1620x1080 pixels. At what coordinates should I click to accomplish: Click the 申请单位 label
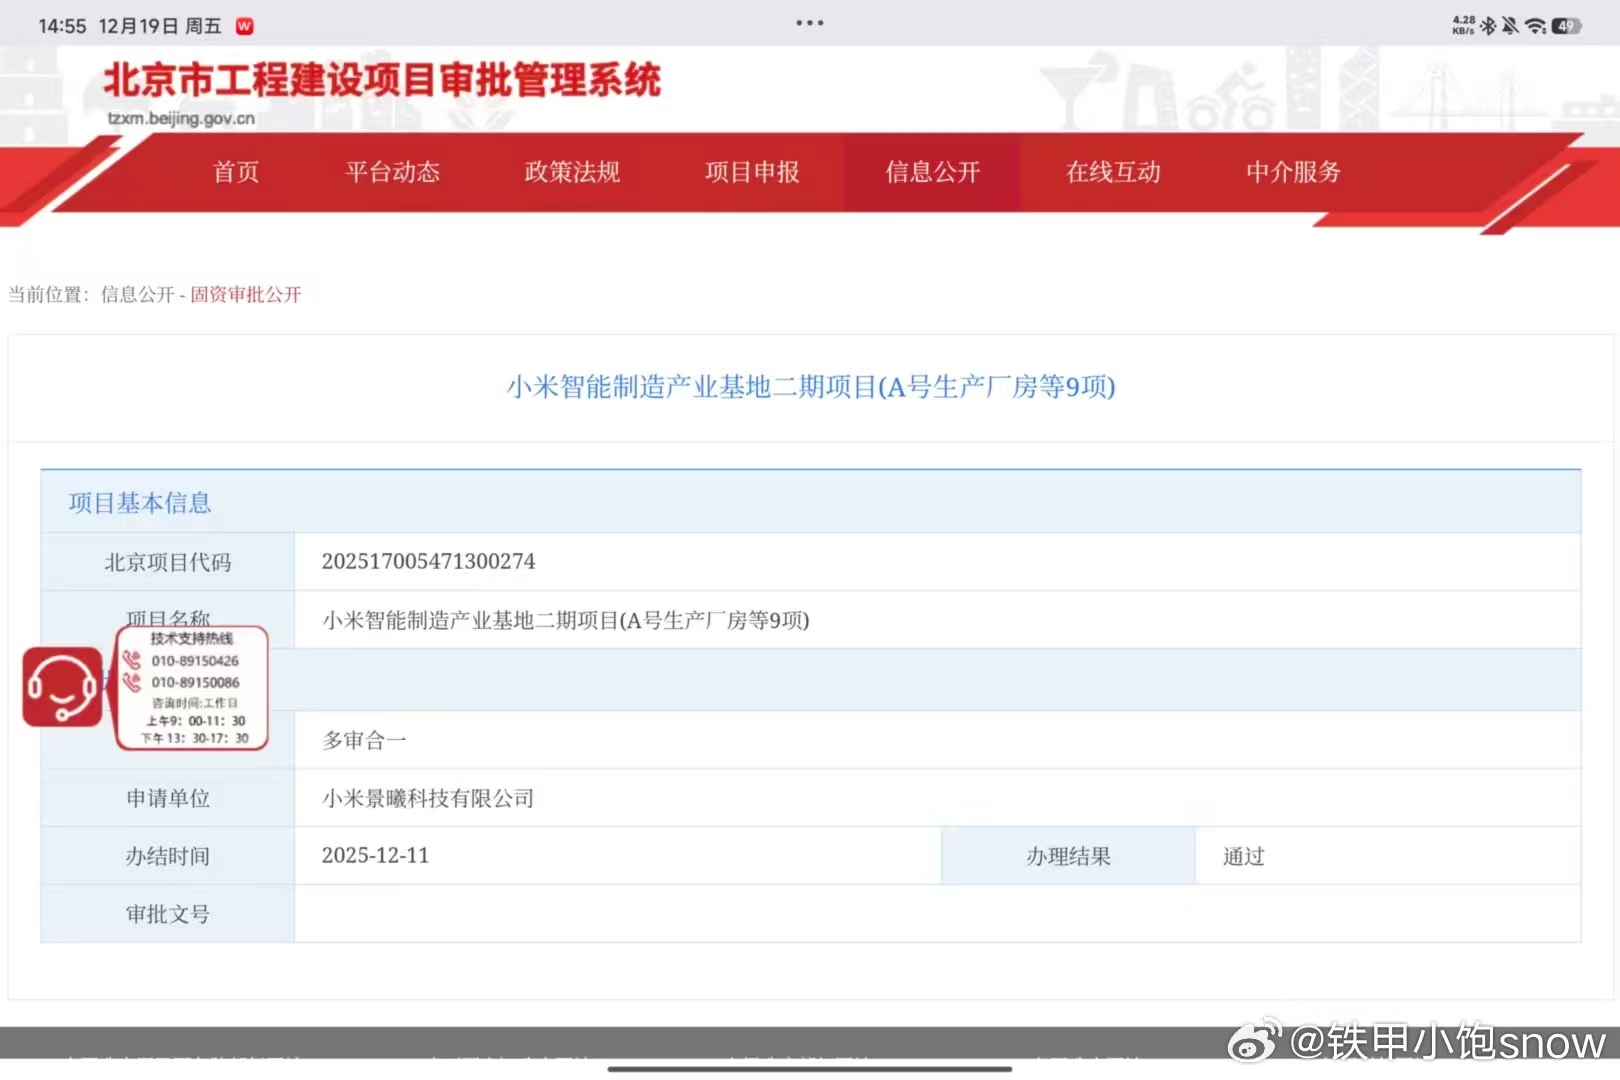click(x=168, y=798)
